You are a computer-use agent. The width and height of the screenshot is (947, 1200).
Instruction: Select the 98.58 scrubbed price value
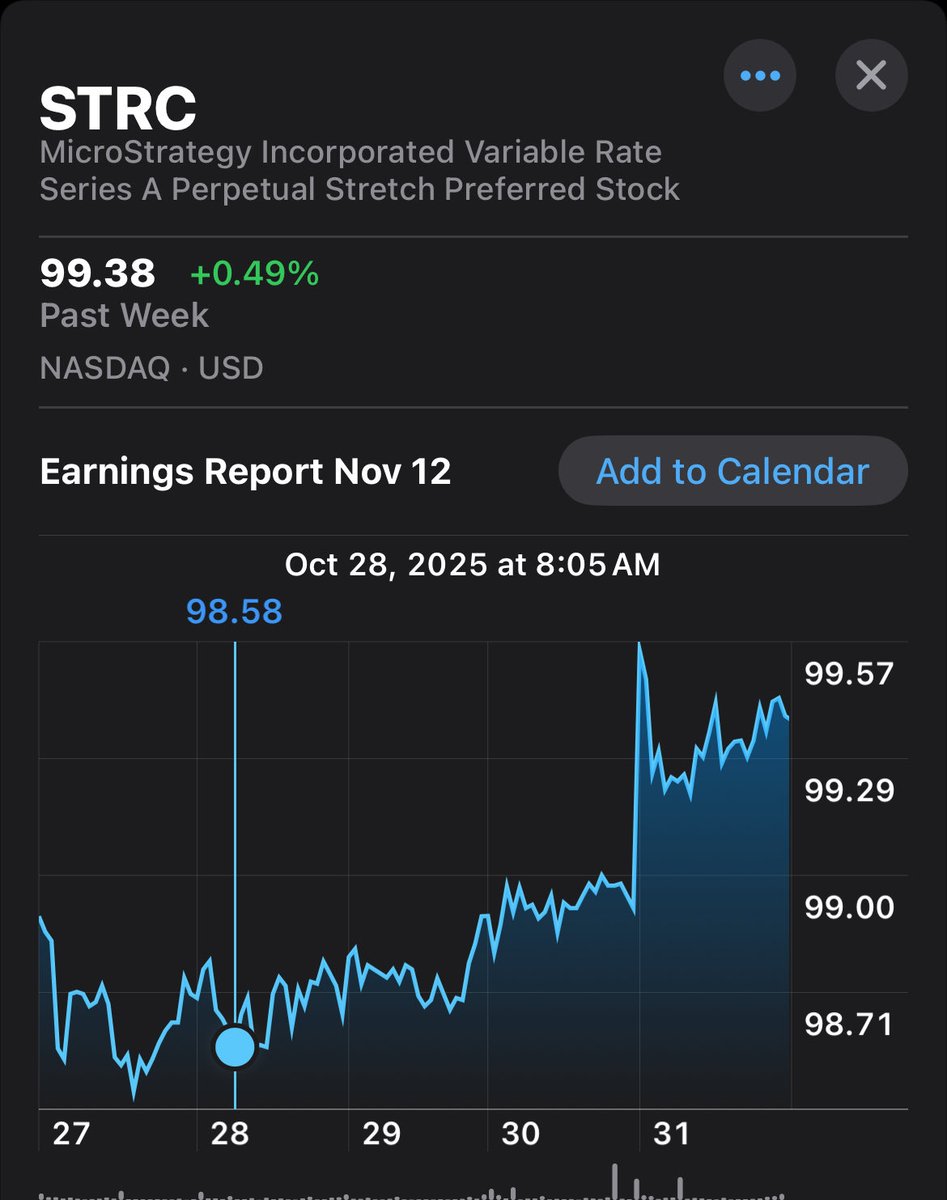pos(234,611)
